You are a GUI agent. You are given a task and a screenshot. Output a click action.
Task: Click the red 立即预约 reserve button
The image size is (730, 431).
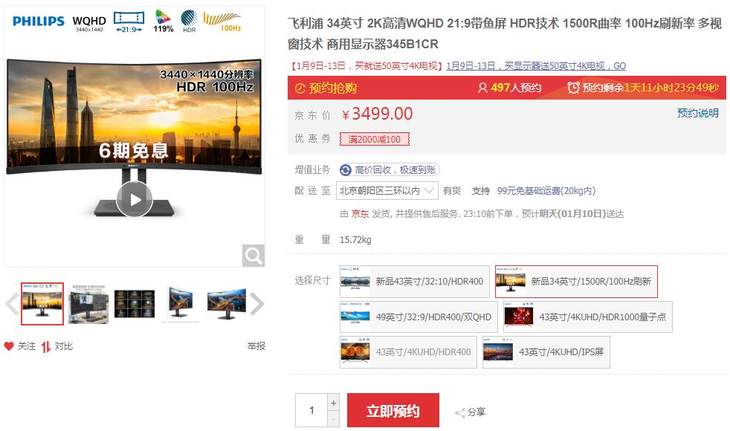[393, 410]
